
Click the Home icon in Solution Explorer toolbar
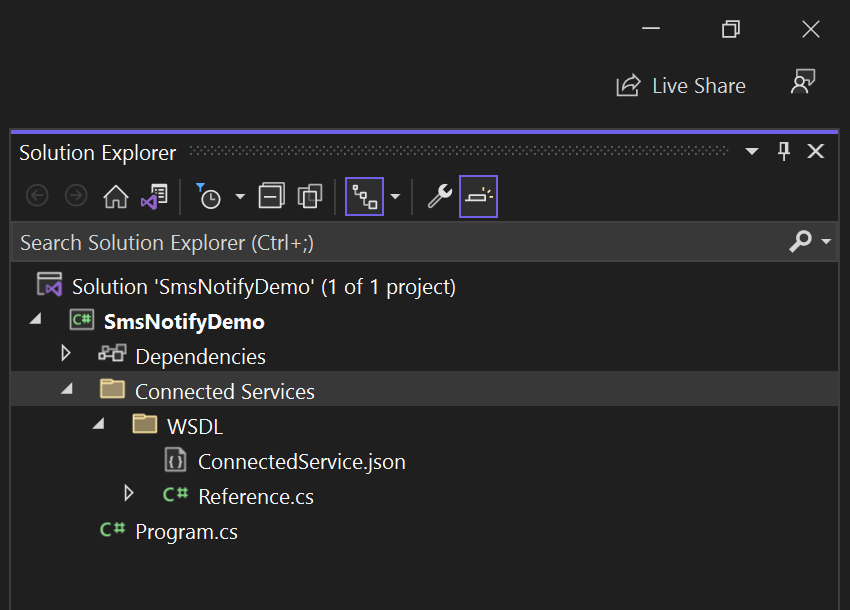pos(116,197)
